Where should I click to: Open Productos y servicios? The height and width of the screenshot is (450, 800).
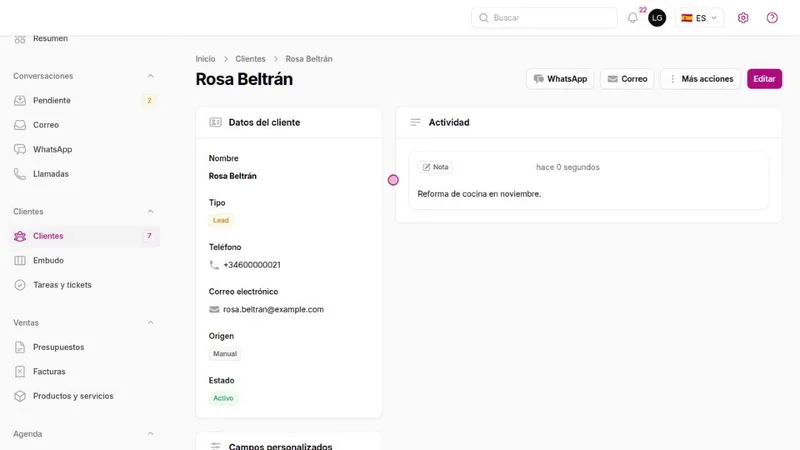pyautogui.click(x=84, y=396)
